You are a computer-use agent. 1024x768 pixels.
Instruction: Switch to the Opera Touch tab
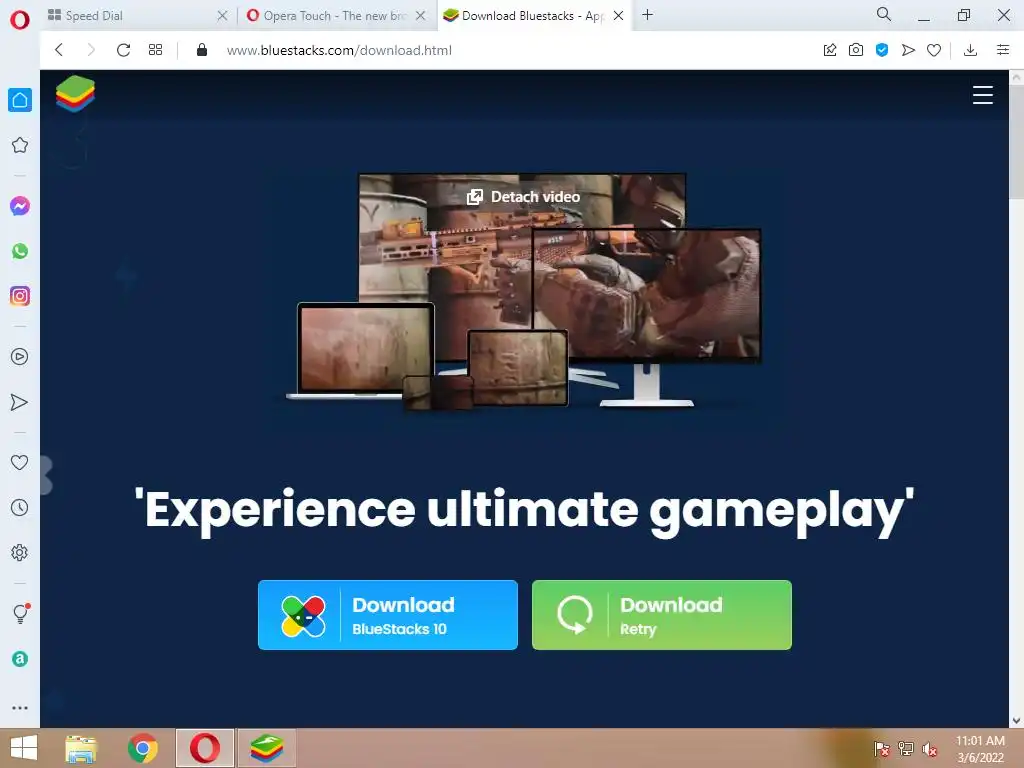click(336, 16)
